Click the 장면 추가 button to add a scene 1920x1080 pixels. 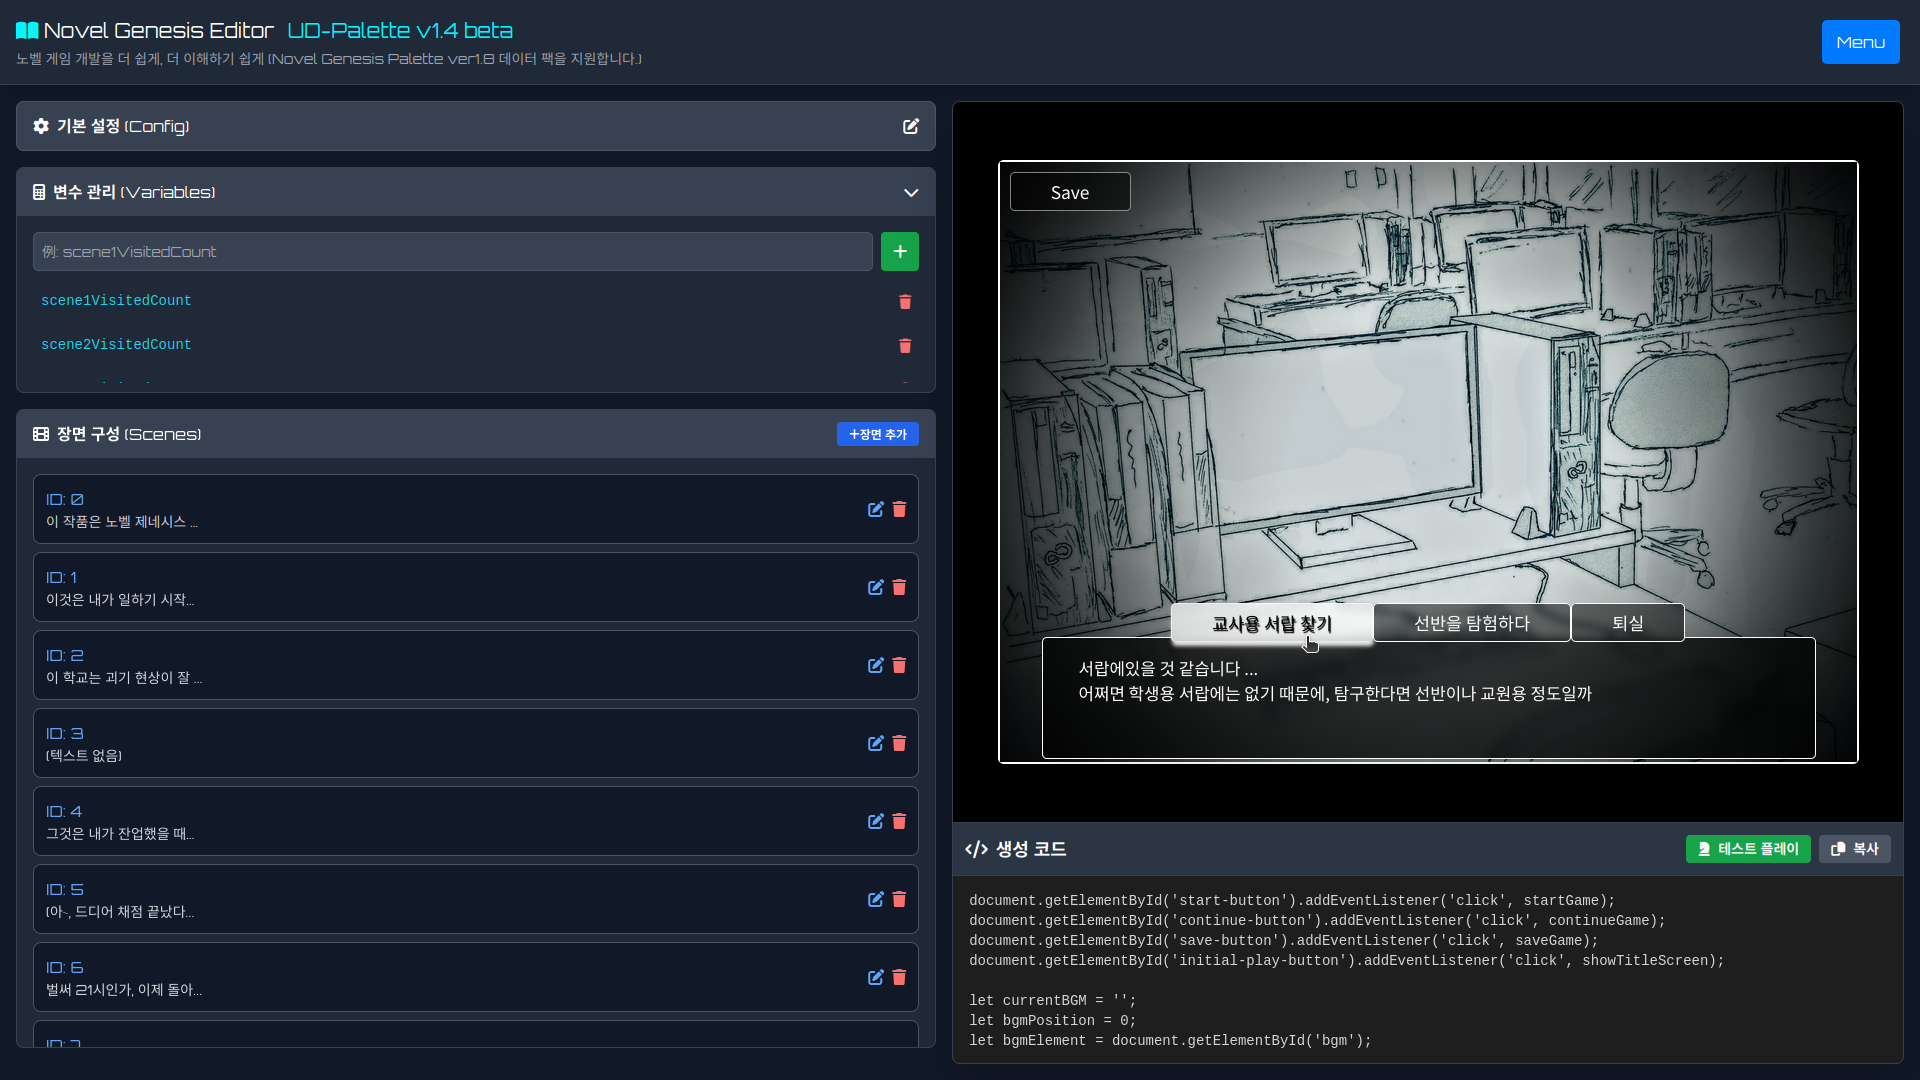coord(877,434)
